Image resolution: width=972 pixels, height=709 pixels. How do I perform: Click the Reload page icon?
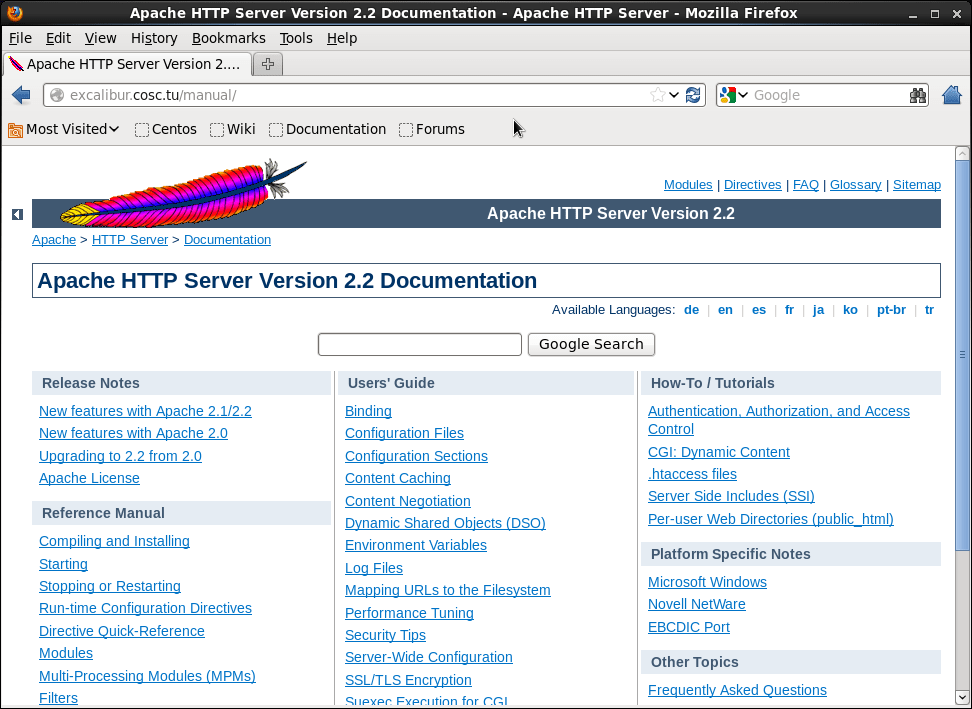pyautogui.click(x=693, y=95)
